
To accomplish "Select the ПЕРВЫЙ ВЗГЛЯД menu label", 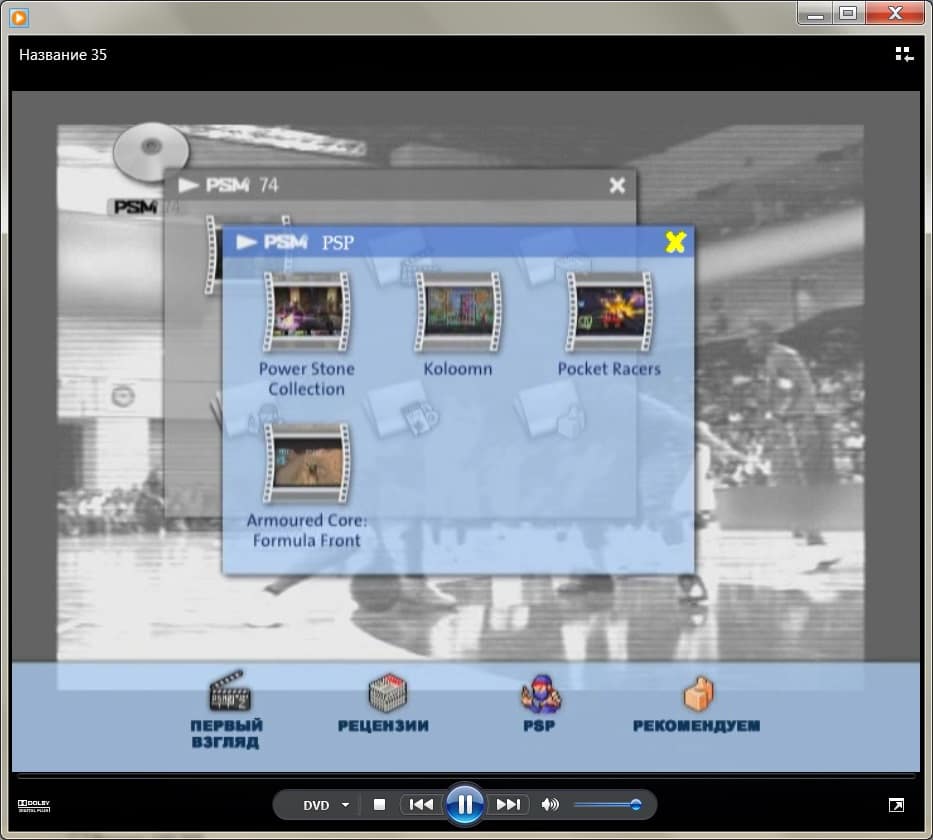I will 226,734.
